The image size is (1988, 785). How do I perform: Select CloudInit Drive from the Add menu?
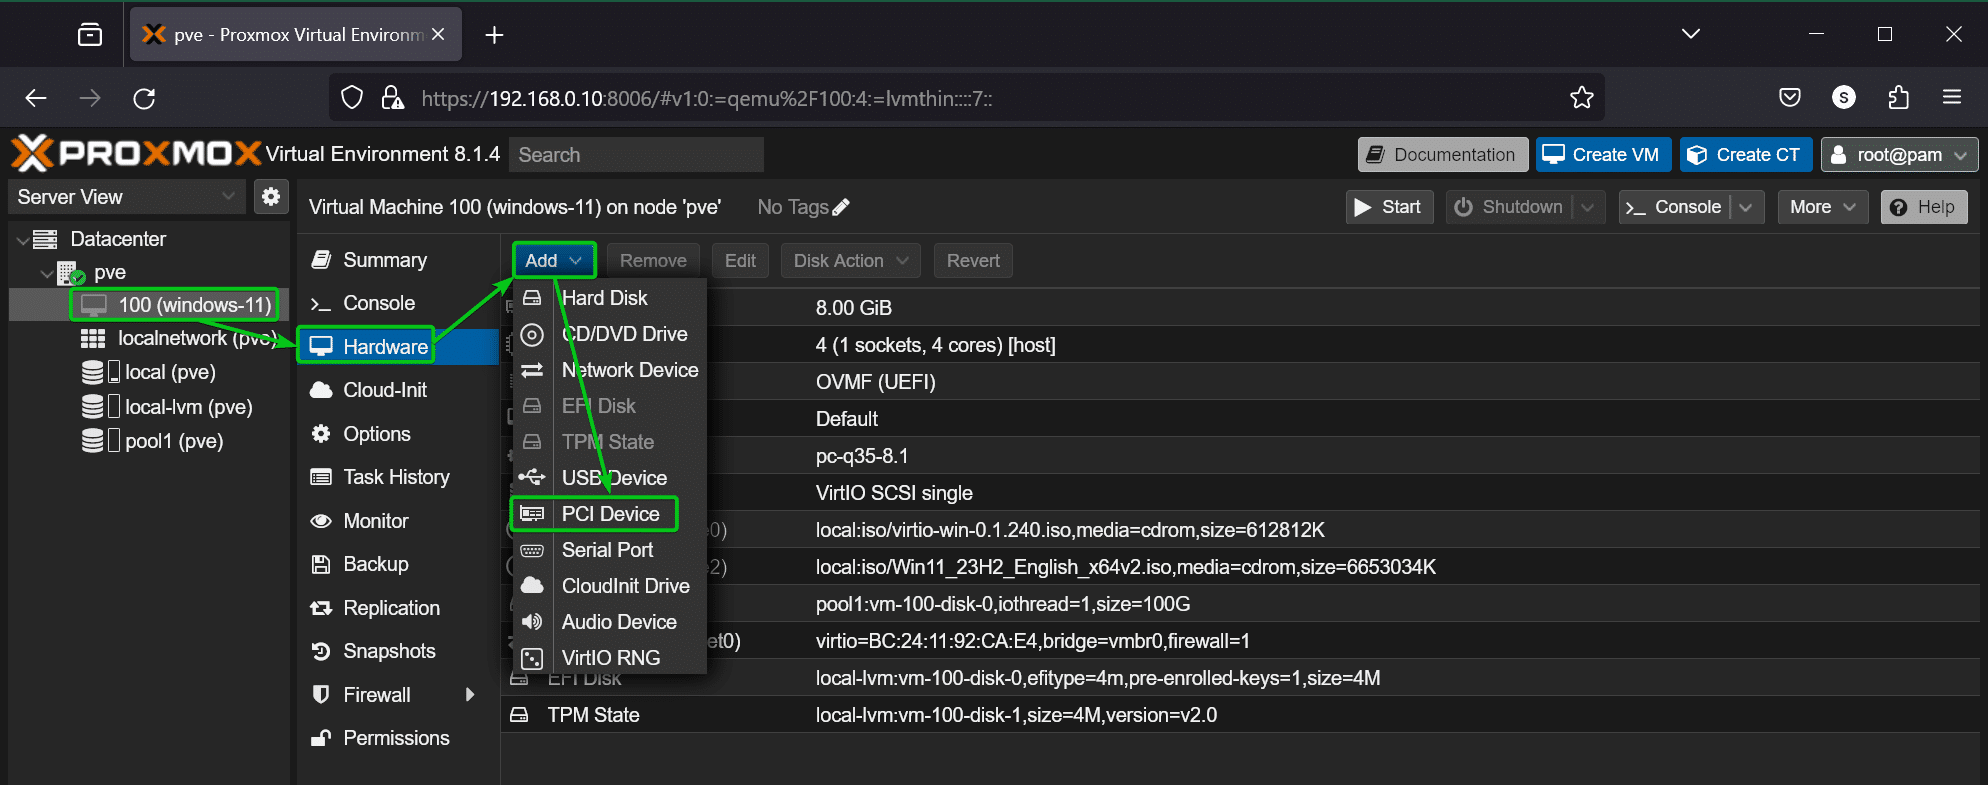pos(610,586)
